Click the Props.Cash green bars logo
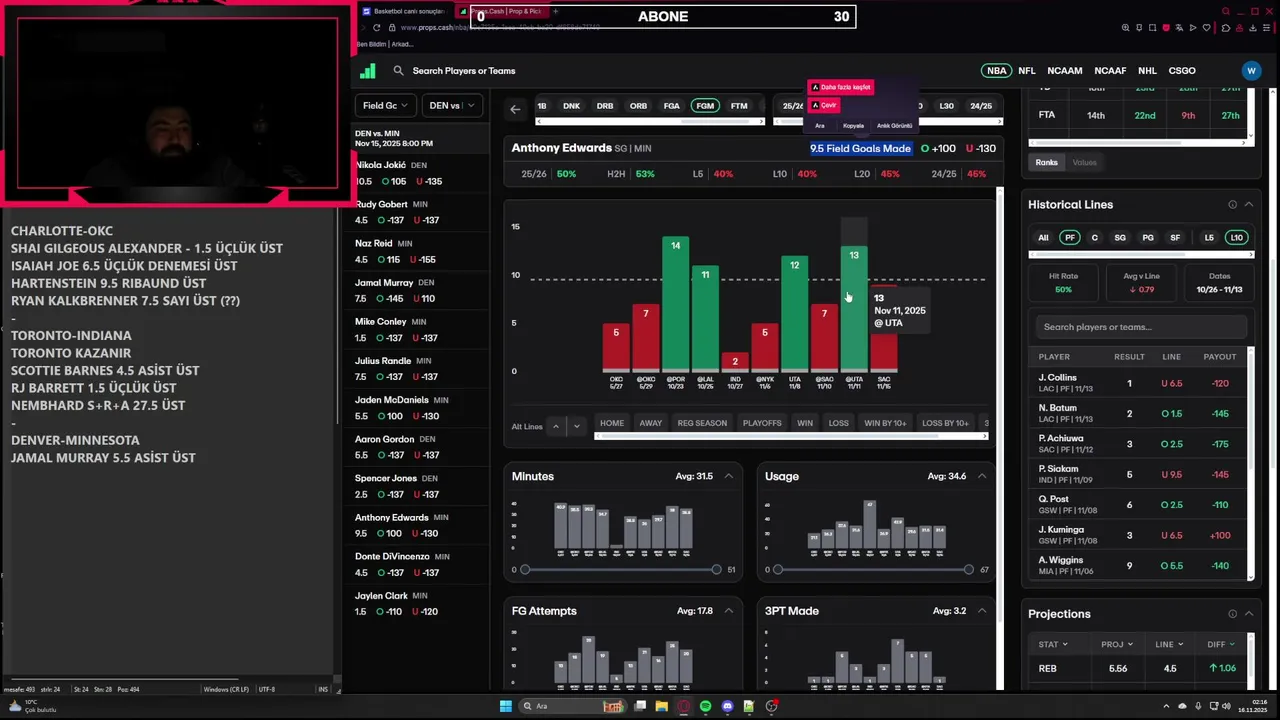Image resolution: width=1280 pixels, height=720 pixels. pyautogui.click(x=368, y=71)
